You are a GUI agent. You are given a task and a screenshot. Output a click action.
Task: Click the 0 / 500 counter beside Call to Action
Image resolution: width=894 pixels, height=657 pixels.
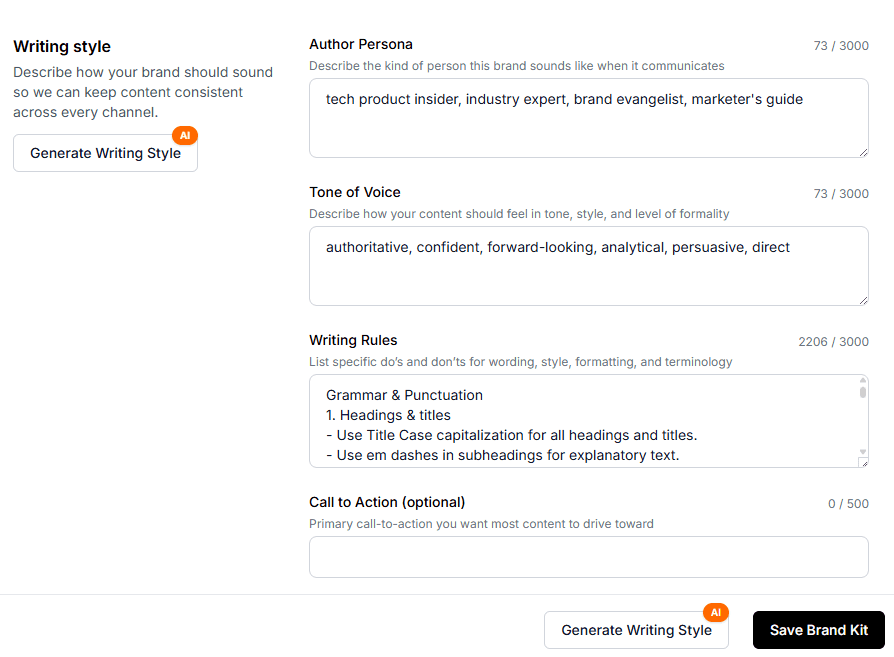[x=848, y=503]
